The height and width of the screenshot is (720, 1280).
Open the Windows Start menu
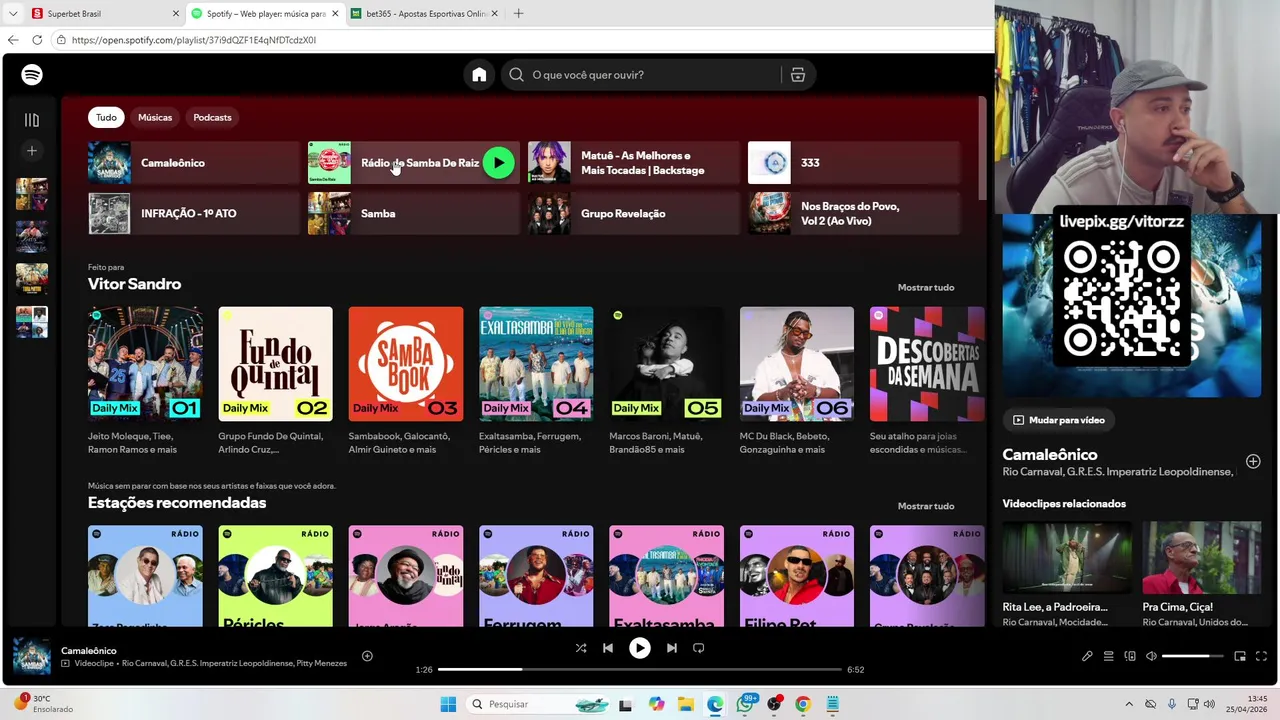click(448, 704)
